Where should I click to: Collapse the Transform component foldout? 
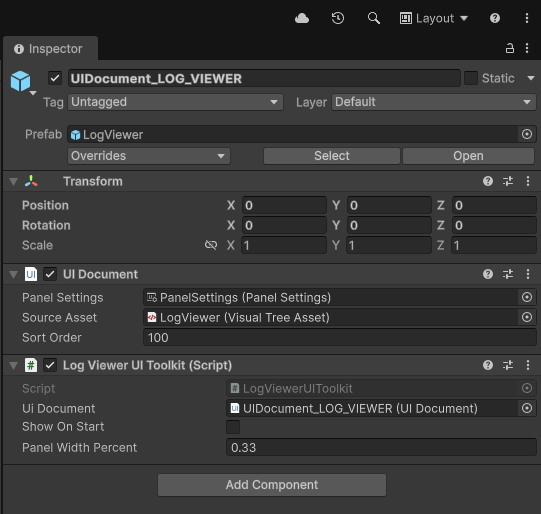13,181
